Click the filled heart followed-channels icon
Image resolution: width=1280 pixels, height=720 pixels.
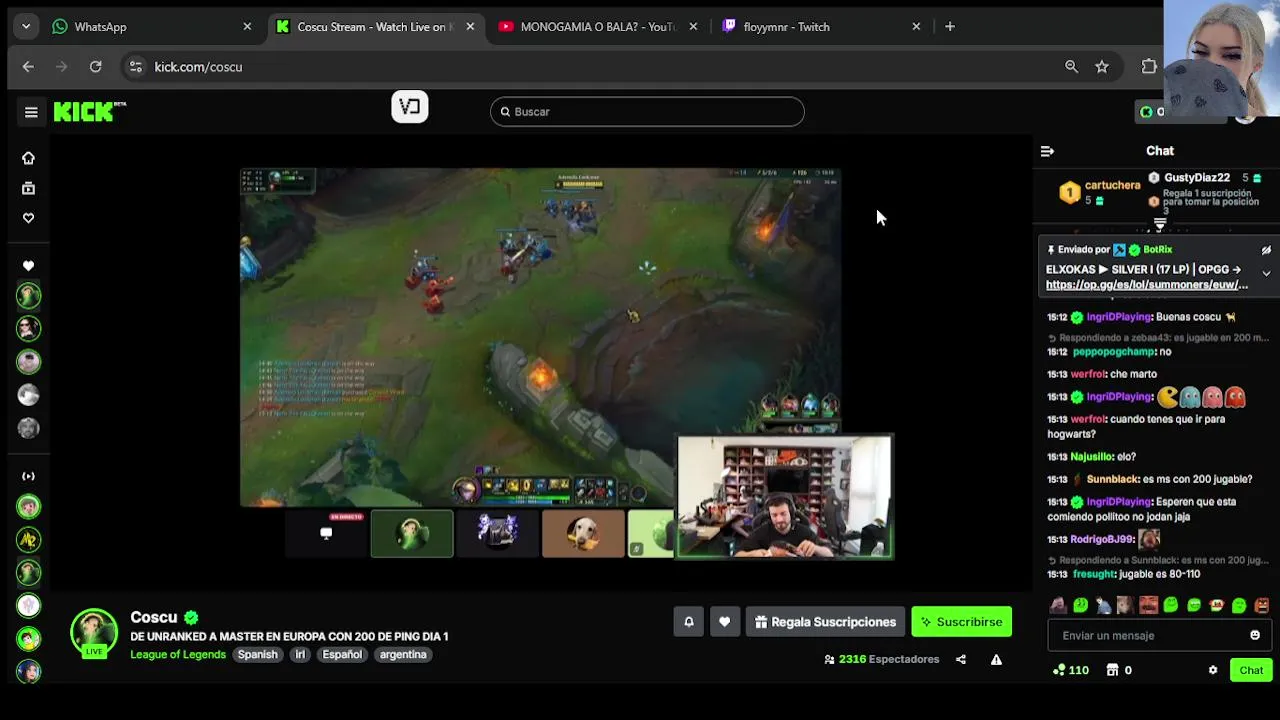pos(28,266)
